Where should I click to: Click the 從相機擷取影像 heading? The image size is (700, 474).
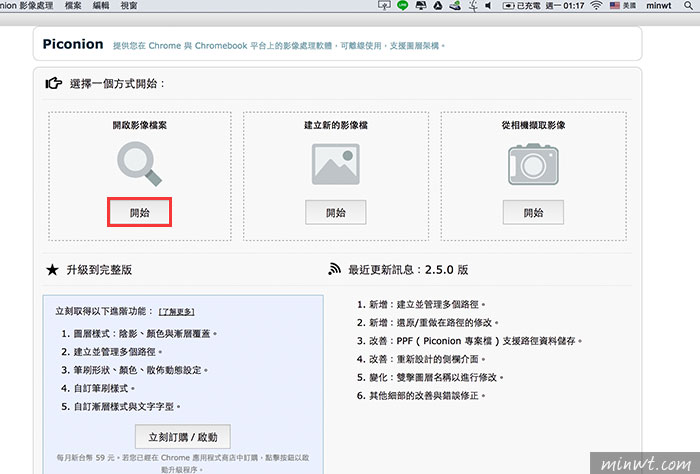(x=533, y=125)
